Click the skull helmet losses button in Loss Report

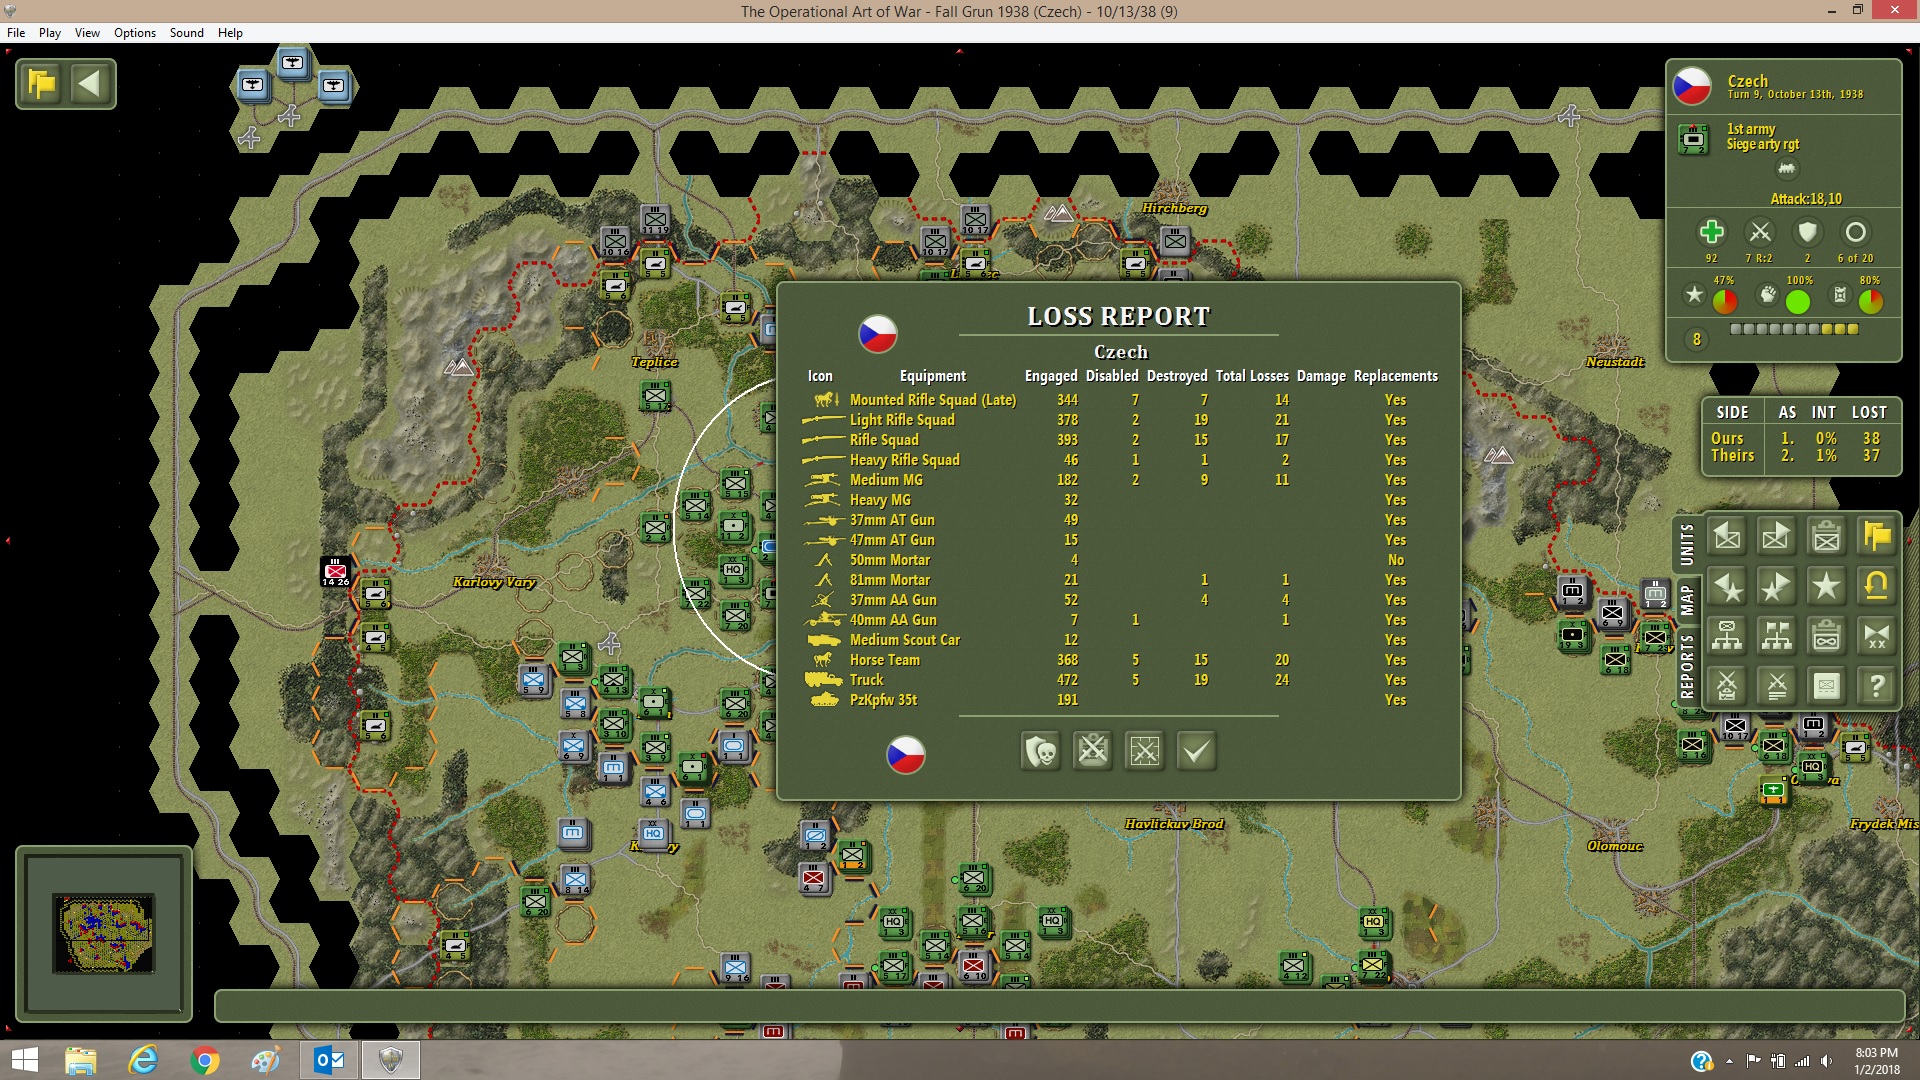1041,750
